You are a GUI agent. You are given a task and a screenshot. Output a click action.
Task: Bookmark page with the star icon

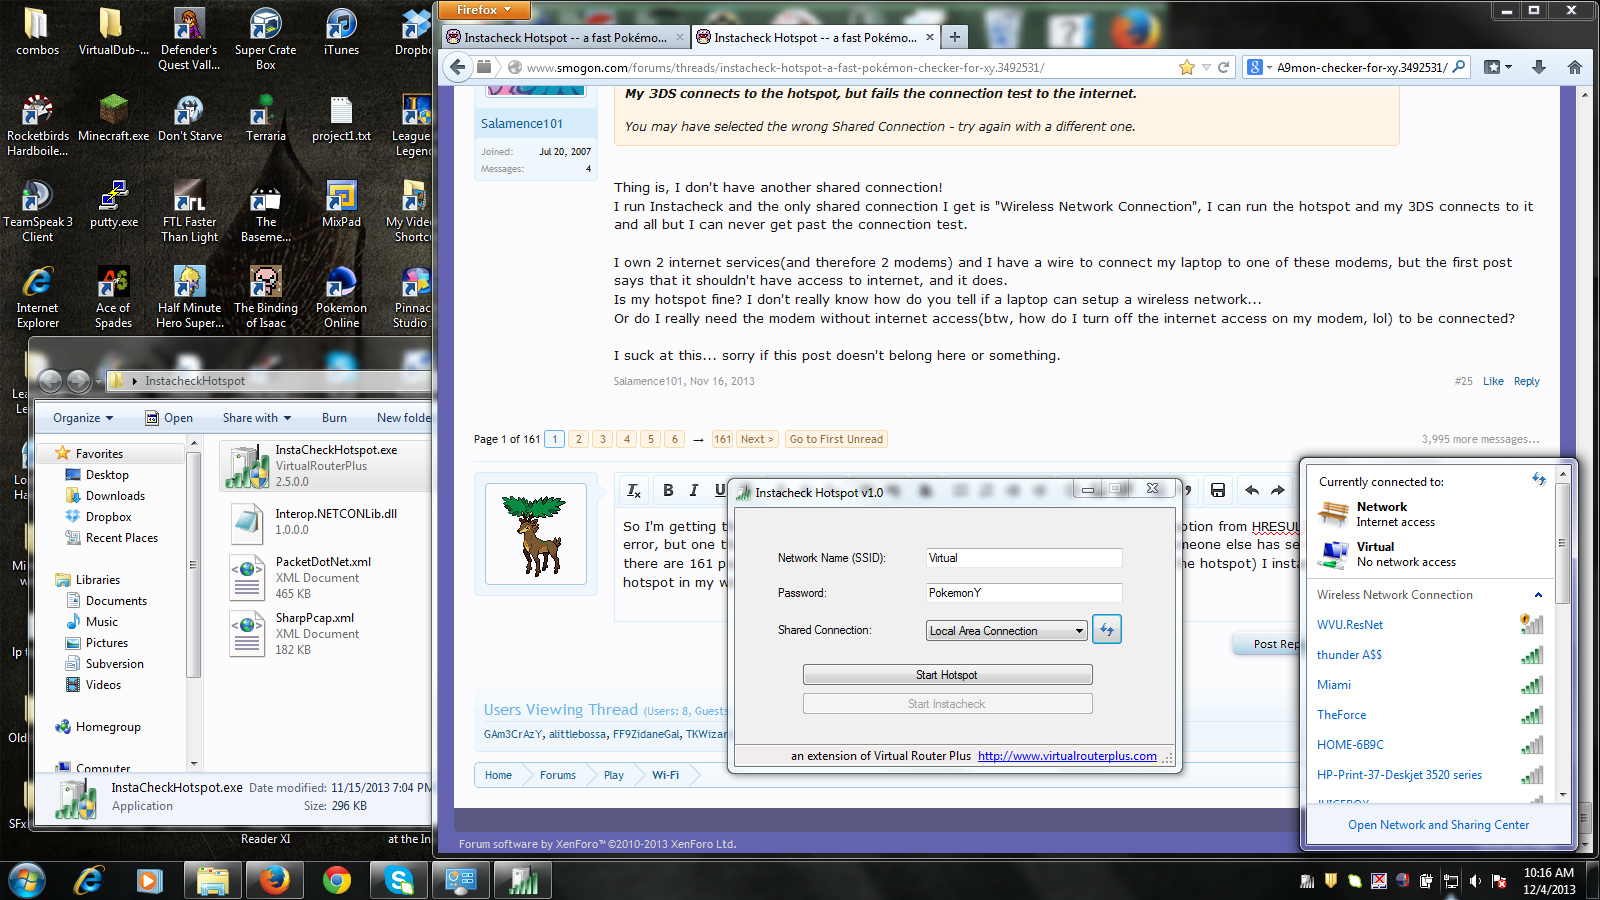pyautogui.click(x=1186, y=67)
